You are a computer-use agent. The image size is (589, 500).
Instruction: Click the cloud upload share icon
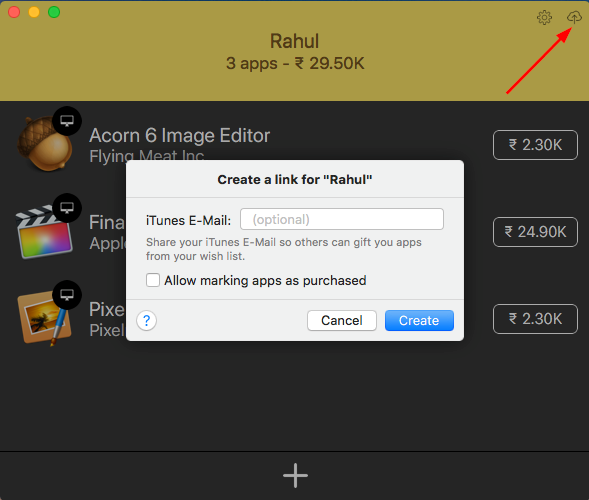tap(574, 17)
